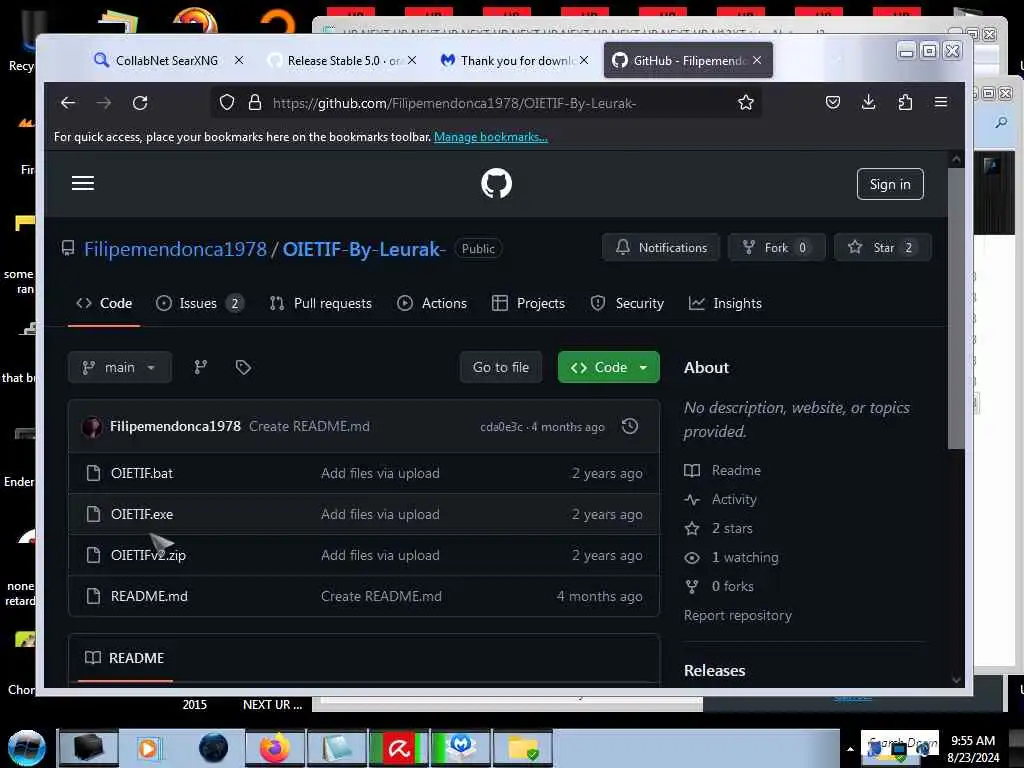The image size is (1024, 768).
Task: Open the Projects tab
Action: click(528, 304)
